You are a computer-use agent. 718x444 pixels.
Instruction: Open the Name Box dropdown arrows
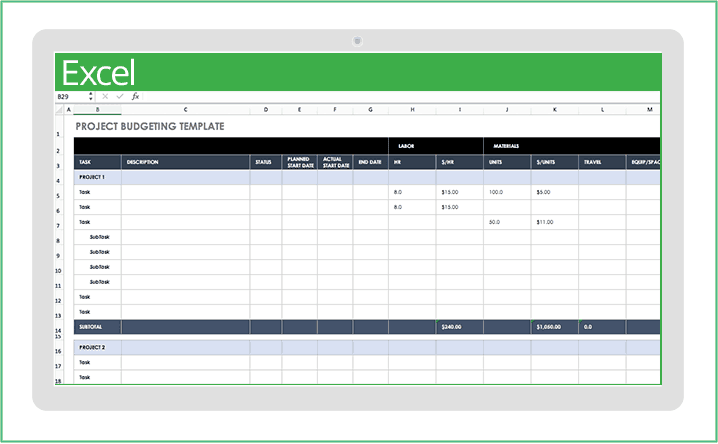coord(91,97)
